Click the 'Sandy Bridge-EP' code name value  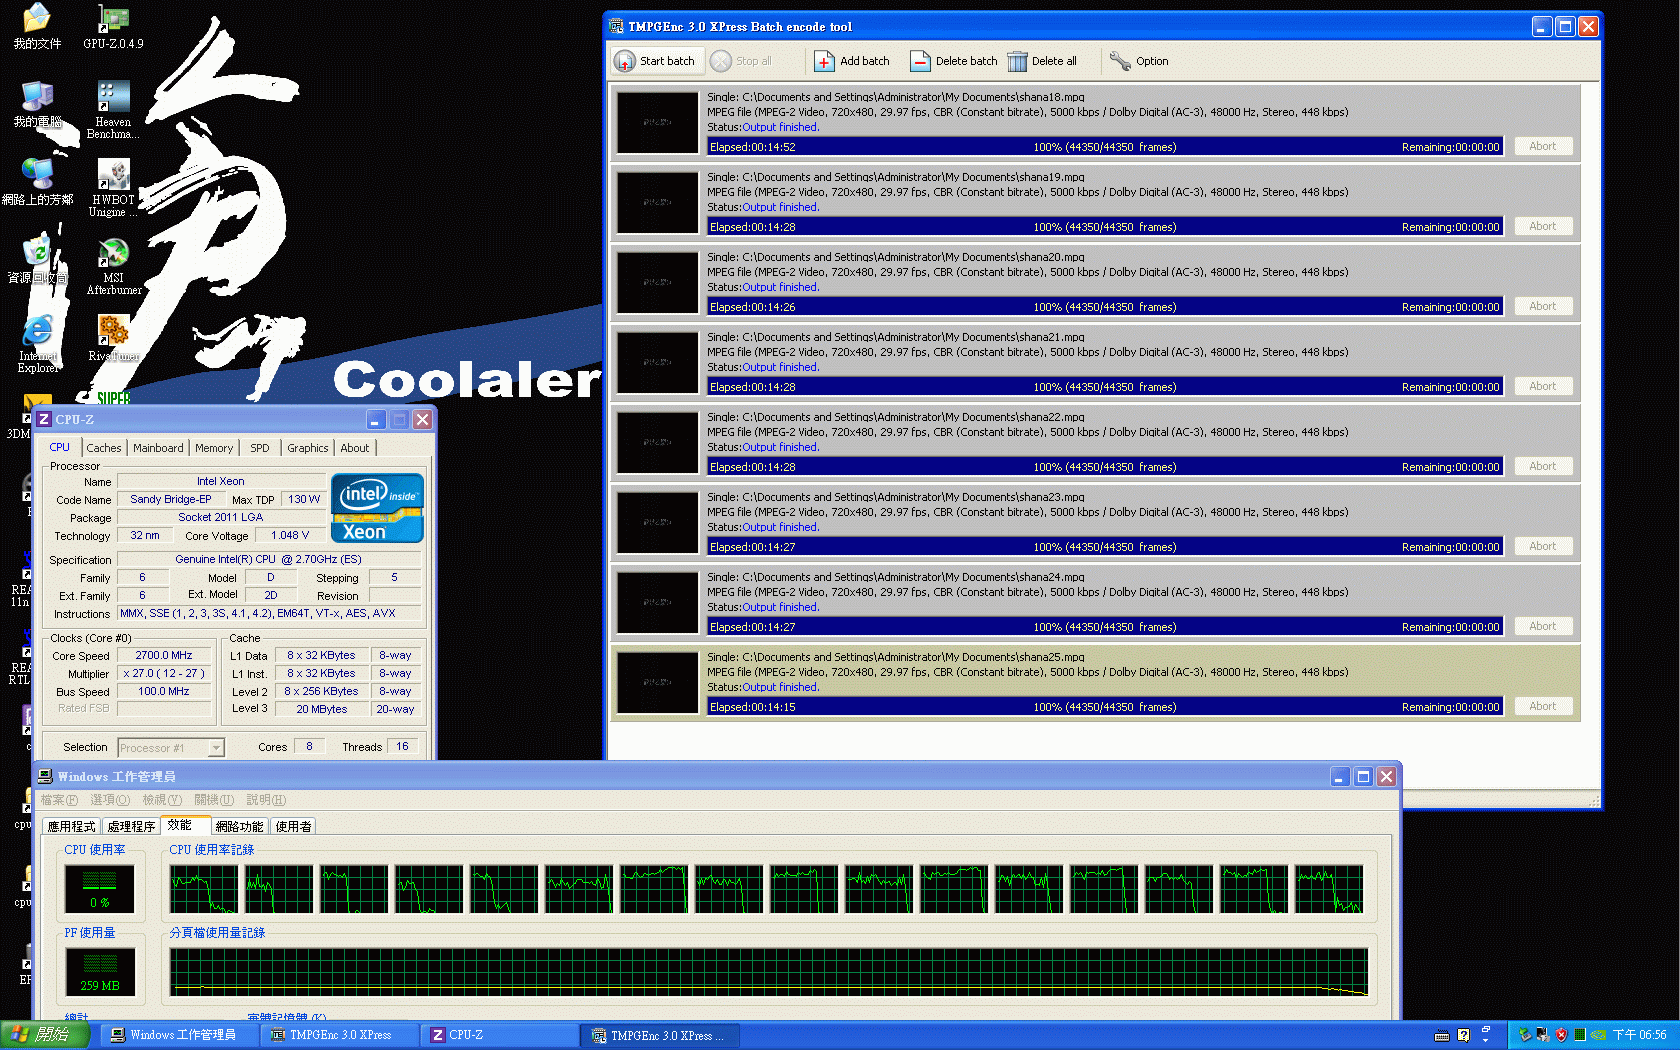[x=170, y=499]
